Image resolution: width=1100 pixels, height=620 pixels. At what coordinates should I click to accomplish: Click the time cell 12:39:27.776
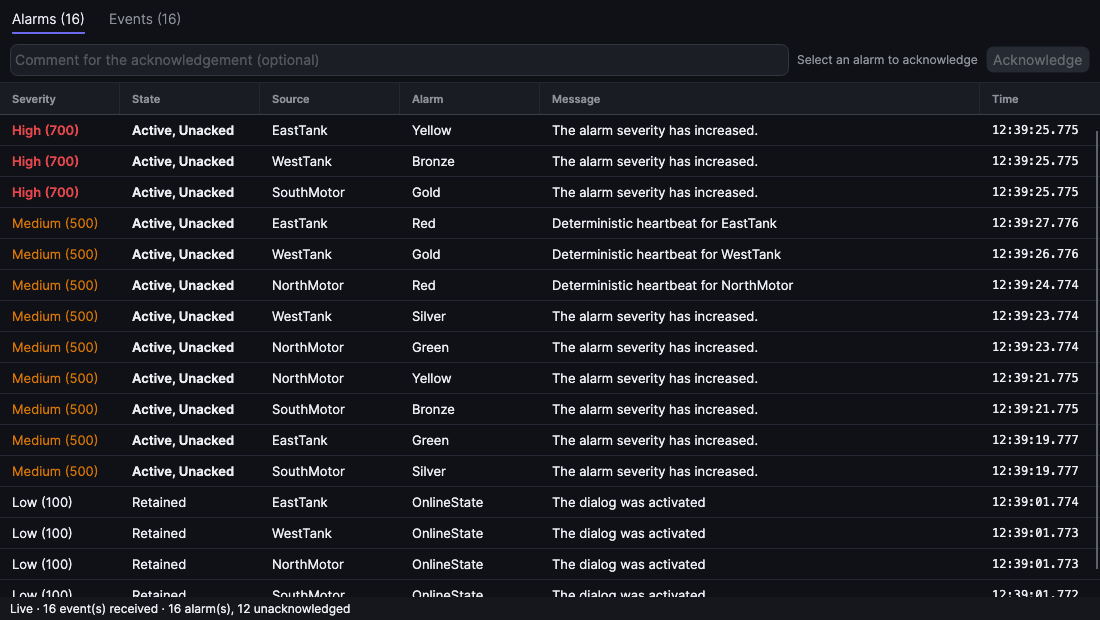pos(1035,223)
